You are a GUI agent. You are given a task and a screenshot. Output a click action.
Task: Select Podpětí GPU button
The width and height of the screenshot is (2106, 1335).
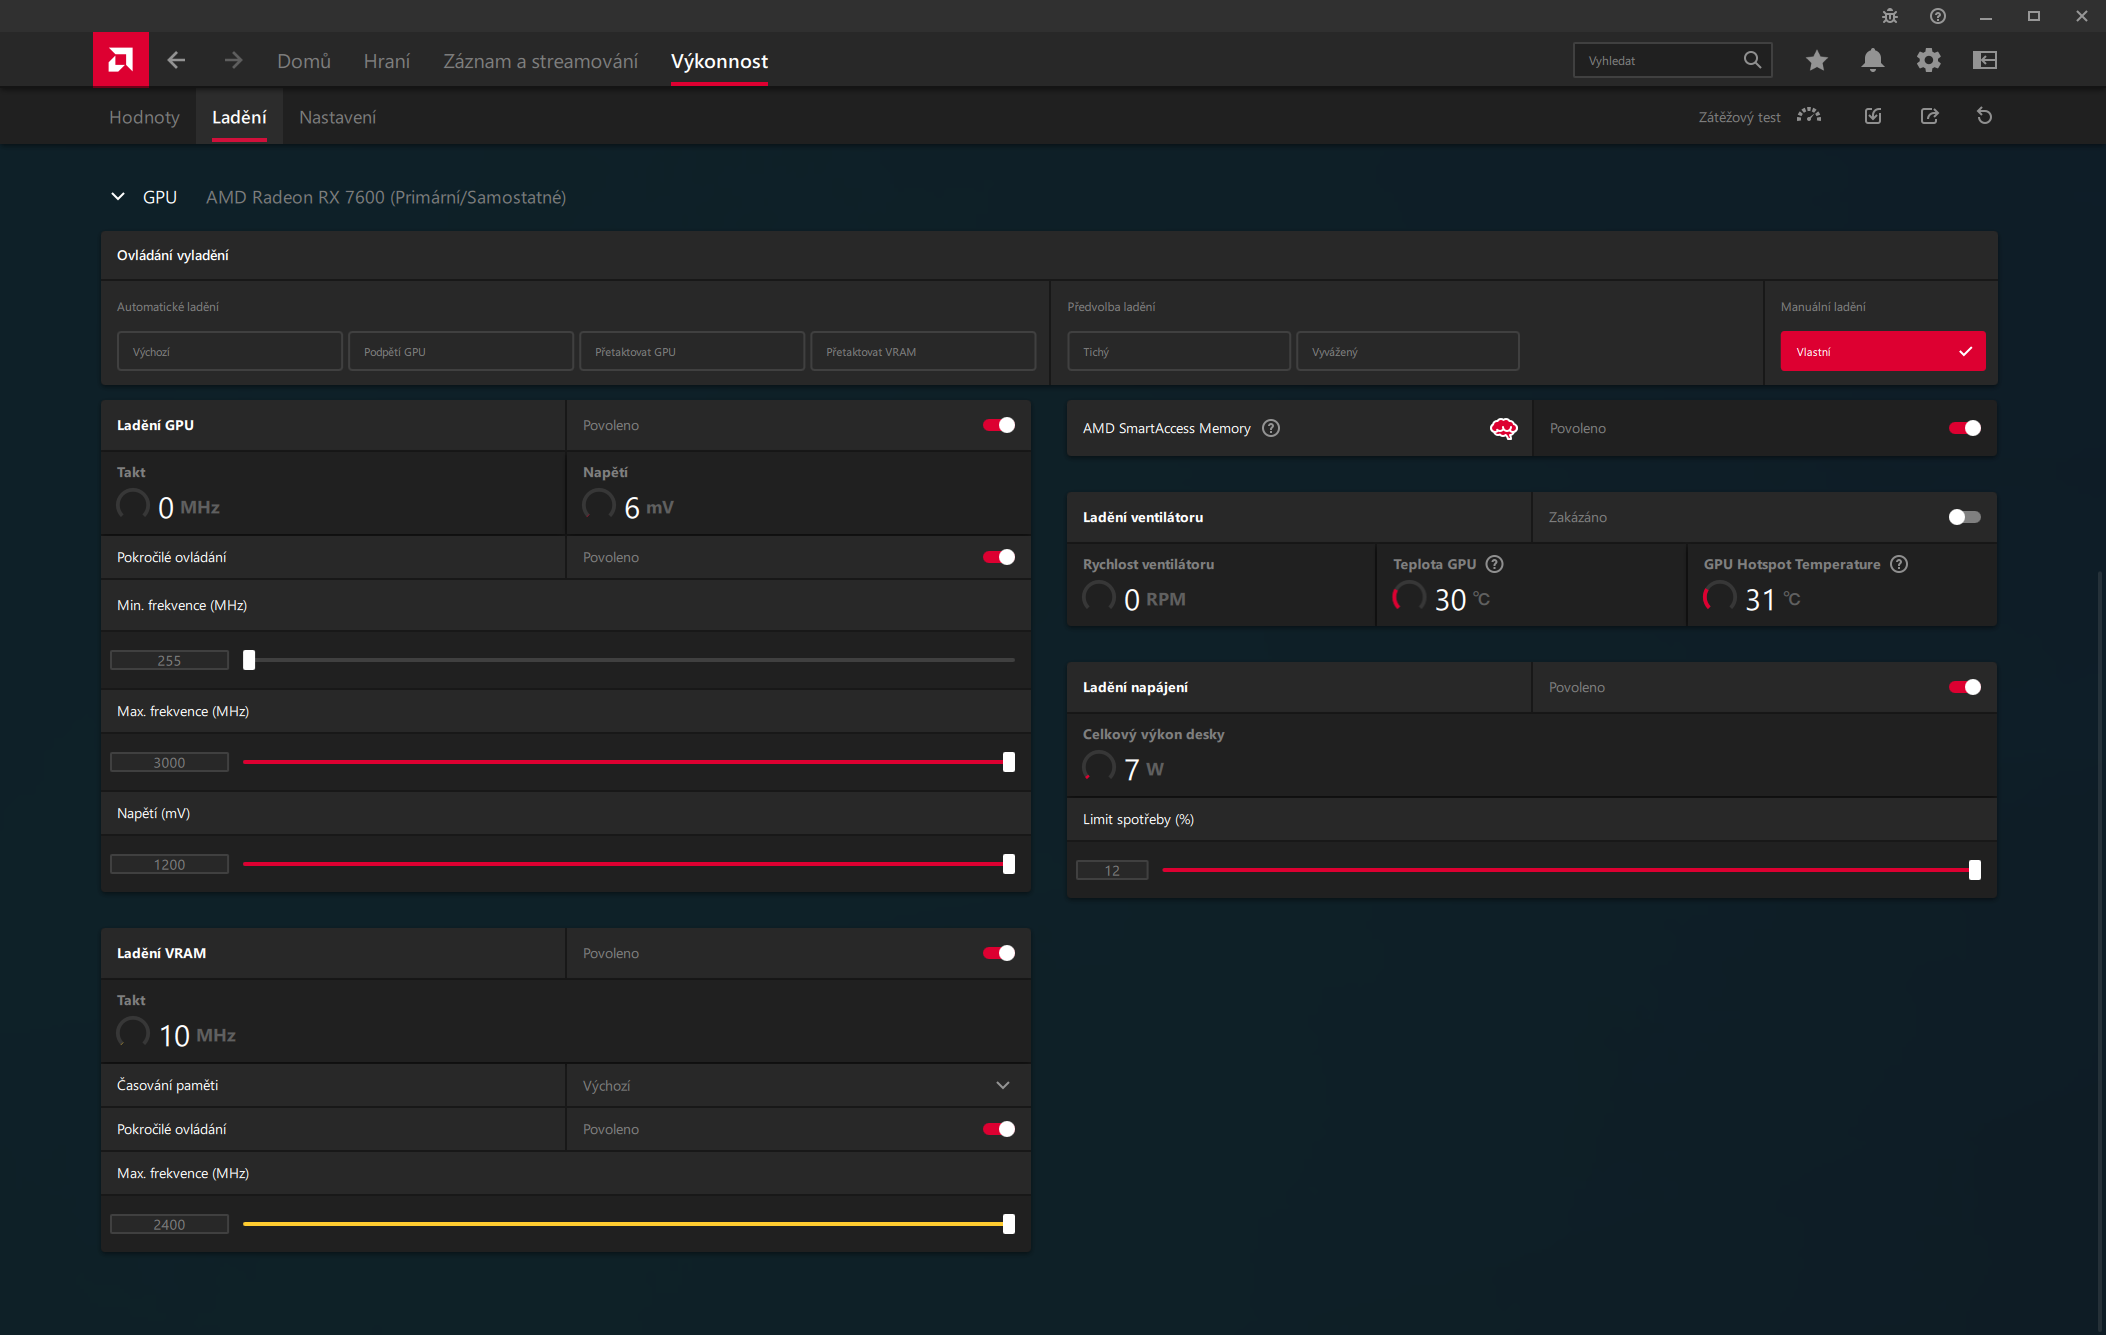[x=461, y=351]
